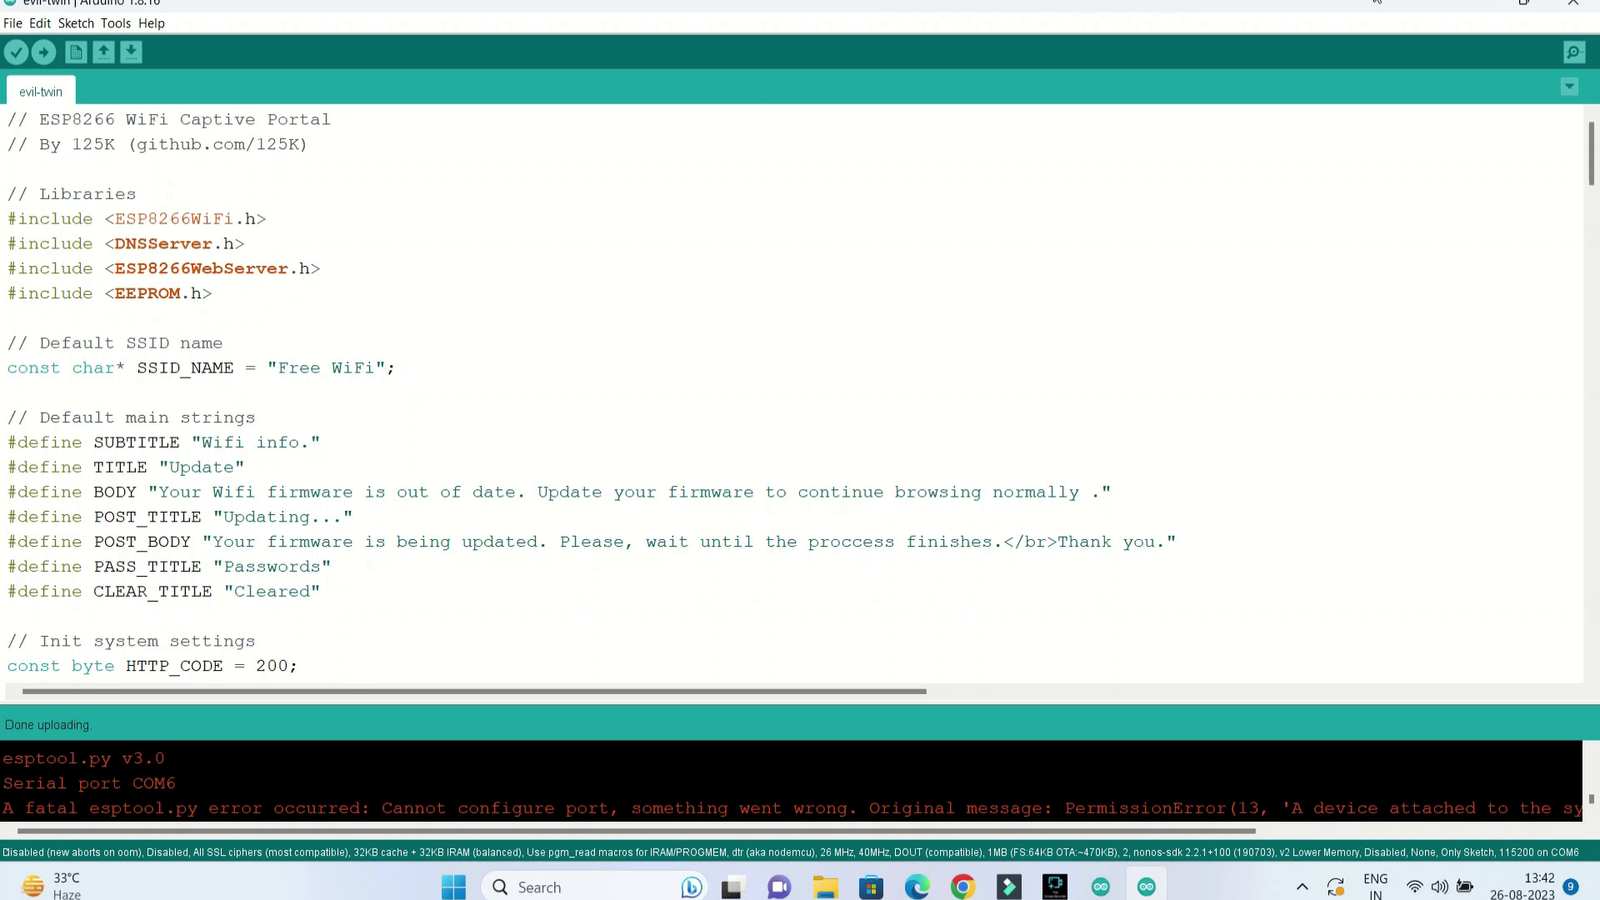Open the Tools menu
This screenshot has height=900, width=1600.
pos(115,23)
